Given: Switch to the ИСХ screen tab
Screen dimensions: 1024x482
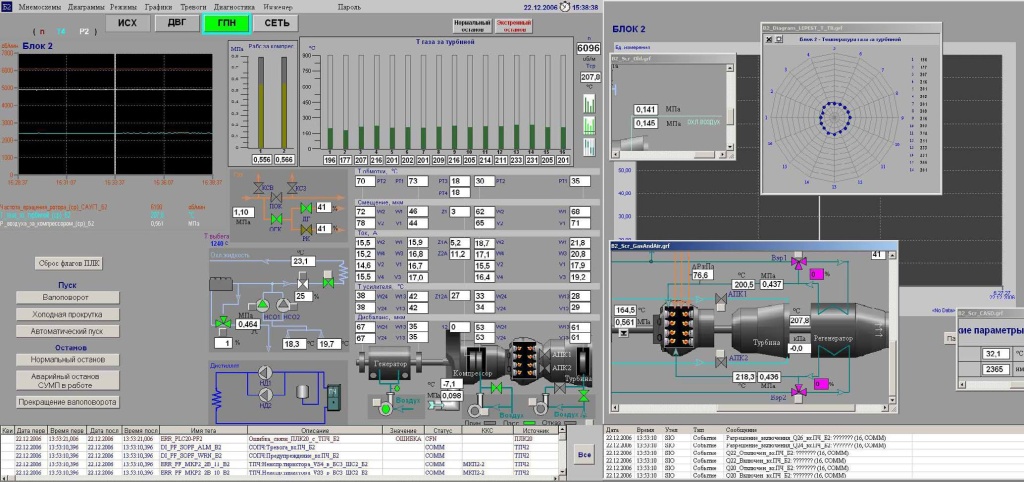Looking at the screenshot, I should (128, 23).
